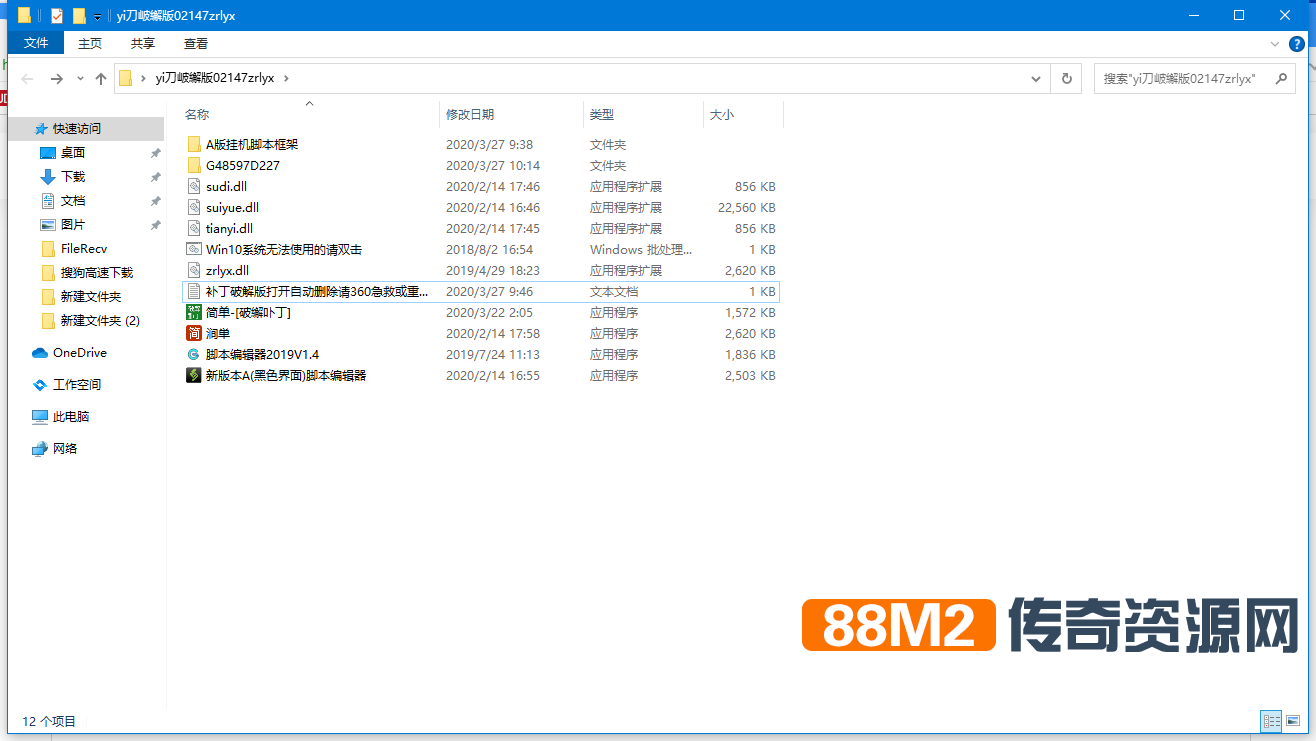This screenshot has width=1316, height=741.
Task: Click the 文本文档 type cell
Action: (614, 291)
